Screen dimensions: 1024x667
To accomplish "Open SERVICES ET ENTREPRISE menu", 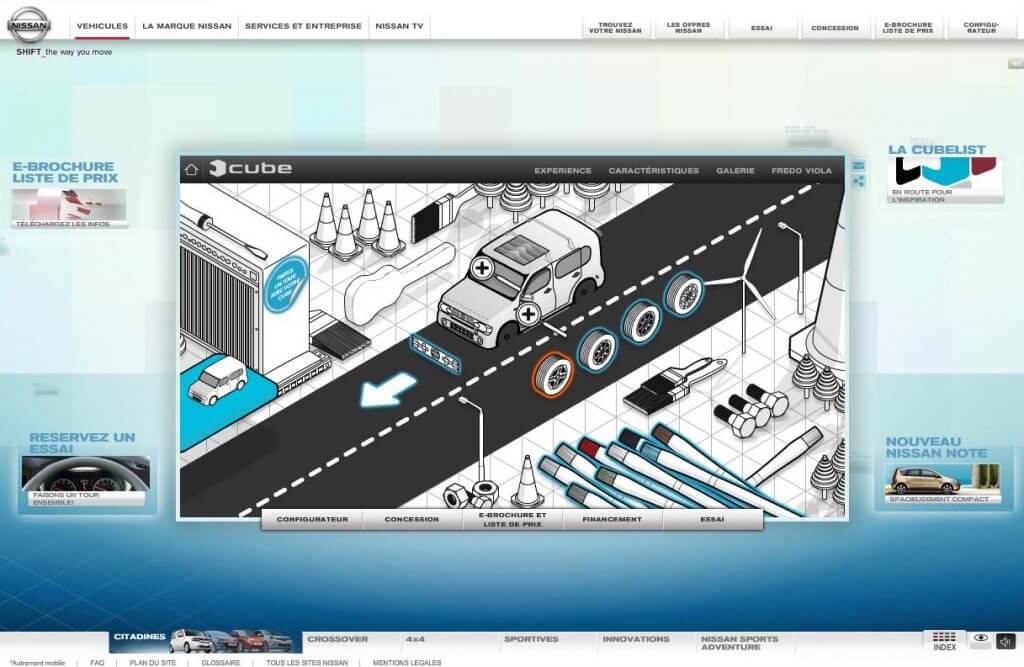I will (303, 26).
